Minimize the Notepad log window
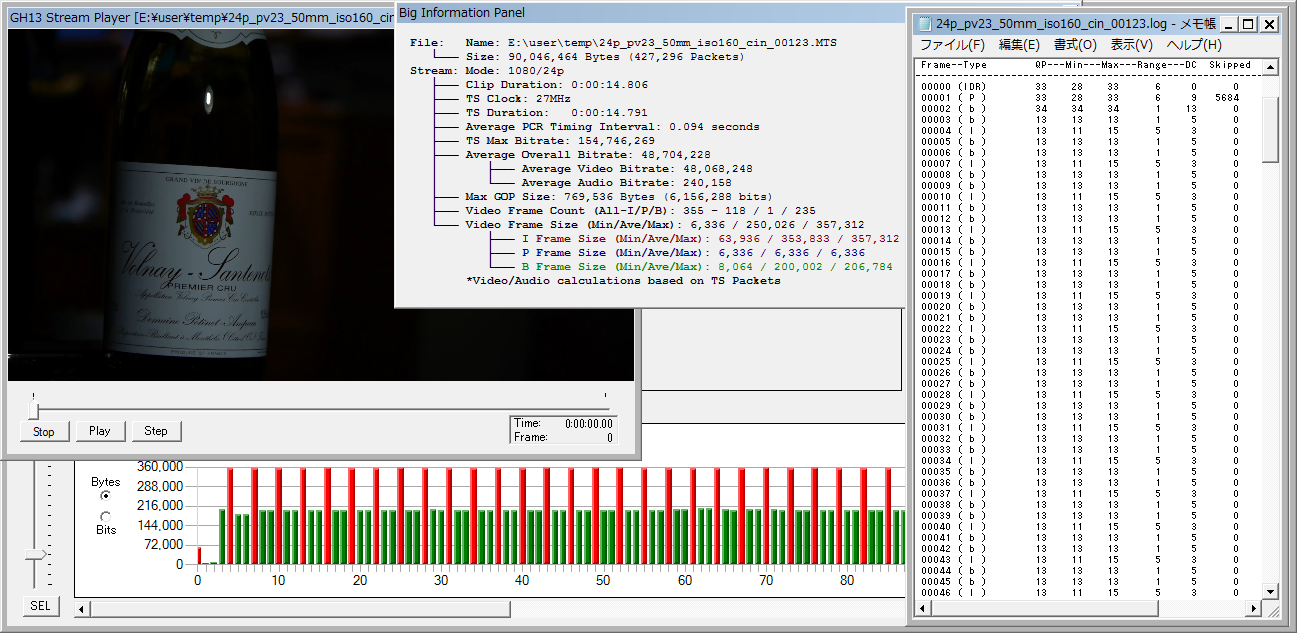 pos(1229,24)
